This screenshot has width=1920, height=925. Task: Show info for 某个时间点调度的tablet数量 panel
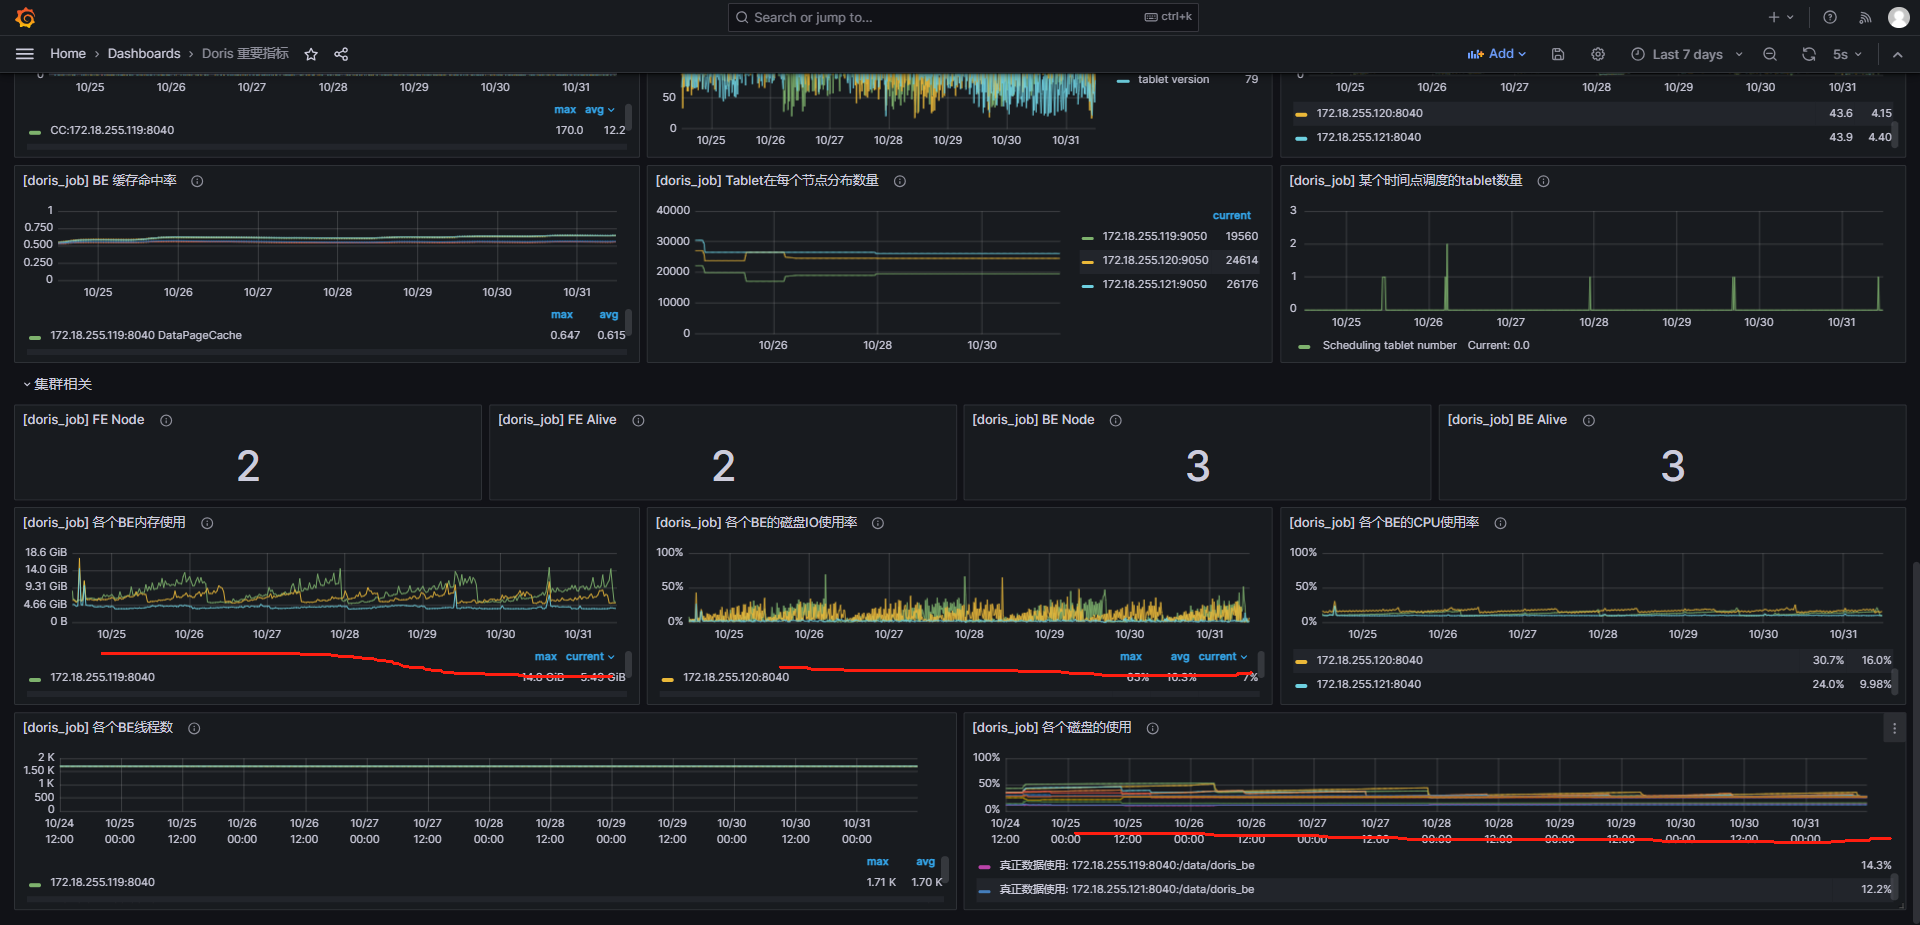point(1543,181)
